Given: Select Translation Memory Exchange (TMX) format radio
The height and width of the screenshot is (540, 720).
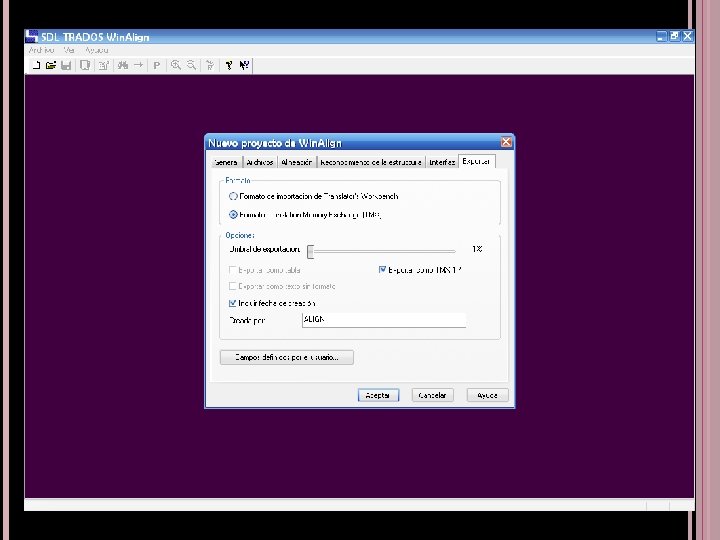Looking at the screenshot, I should (x=233, y=214).
